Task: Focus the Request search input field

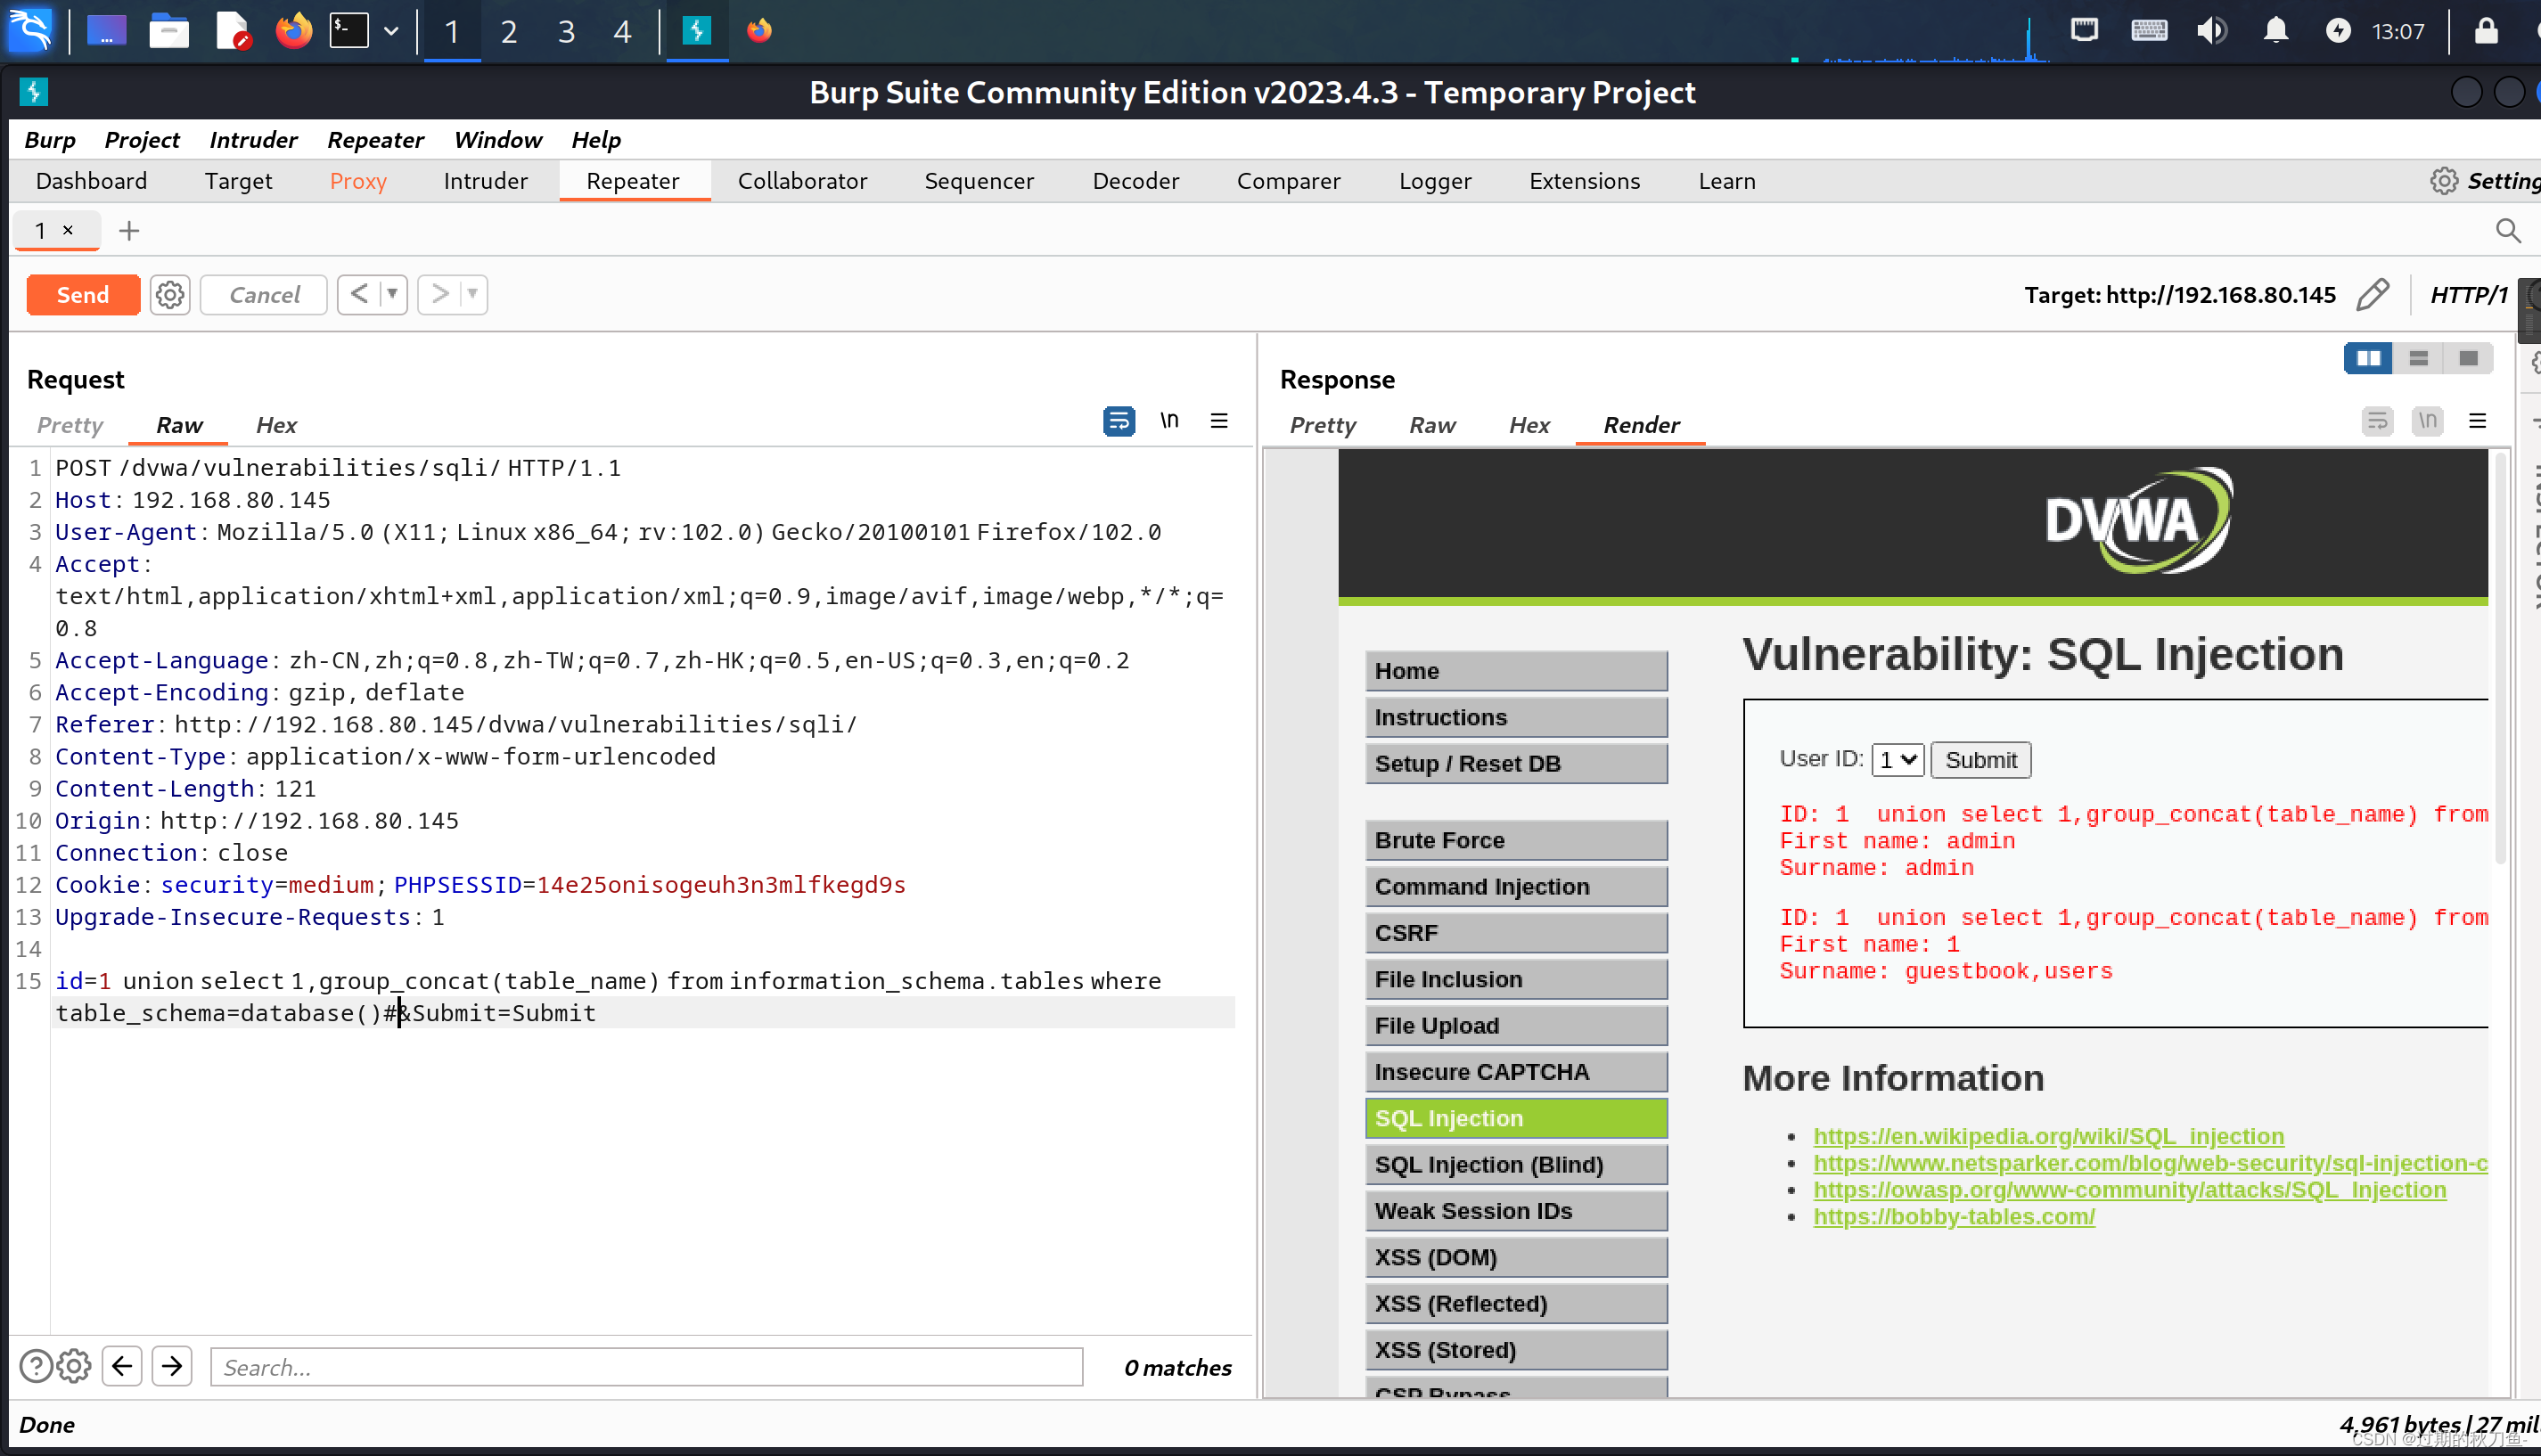Action: click(x=646, y=1367)
